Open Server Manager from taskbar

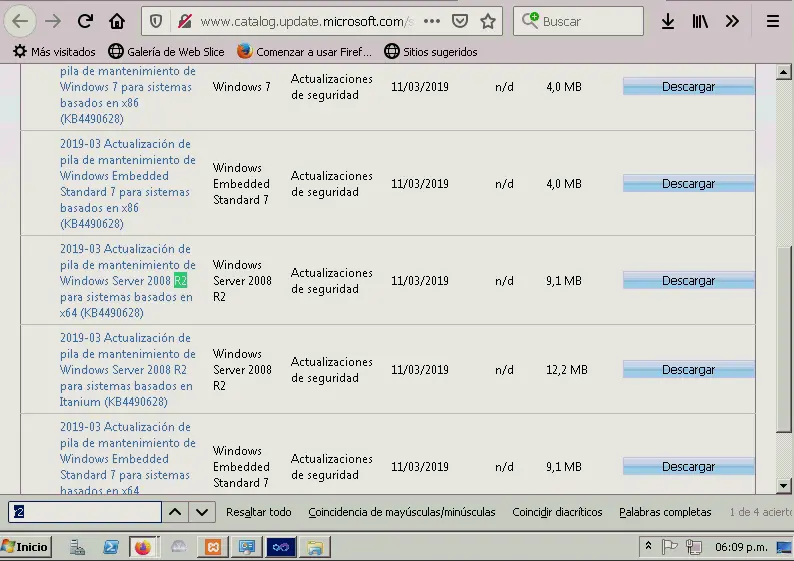click(x=77, y=547)
